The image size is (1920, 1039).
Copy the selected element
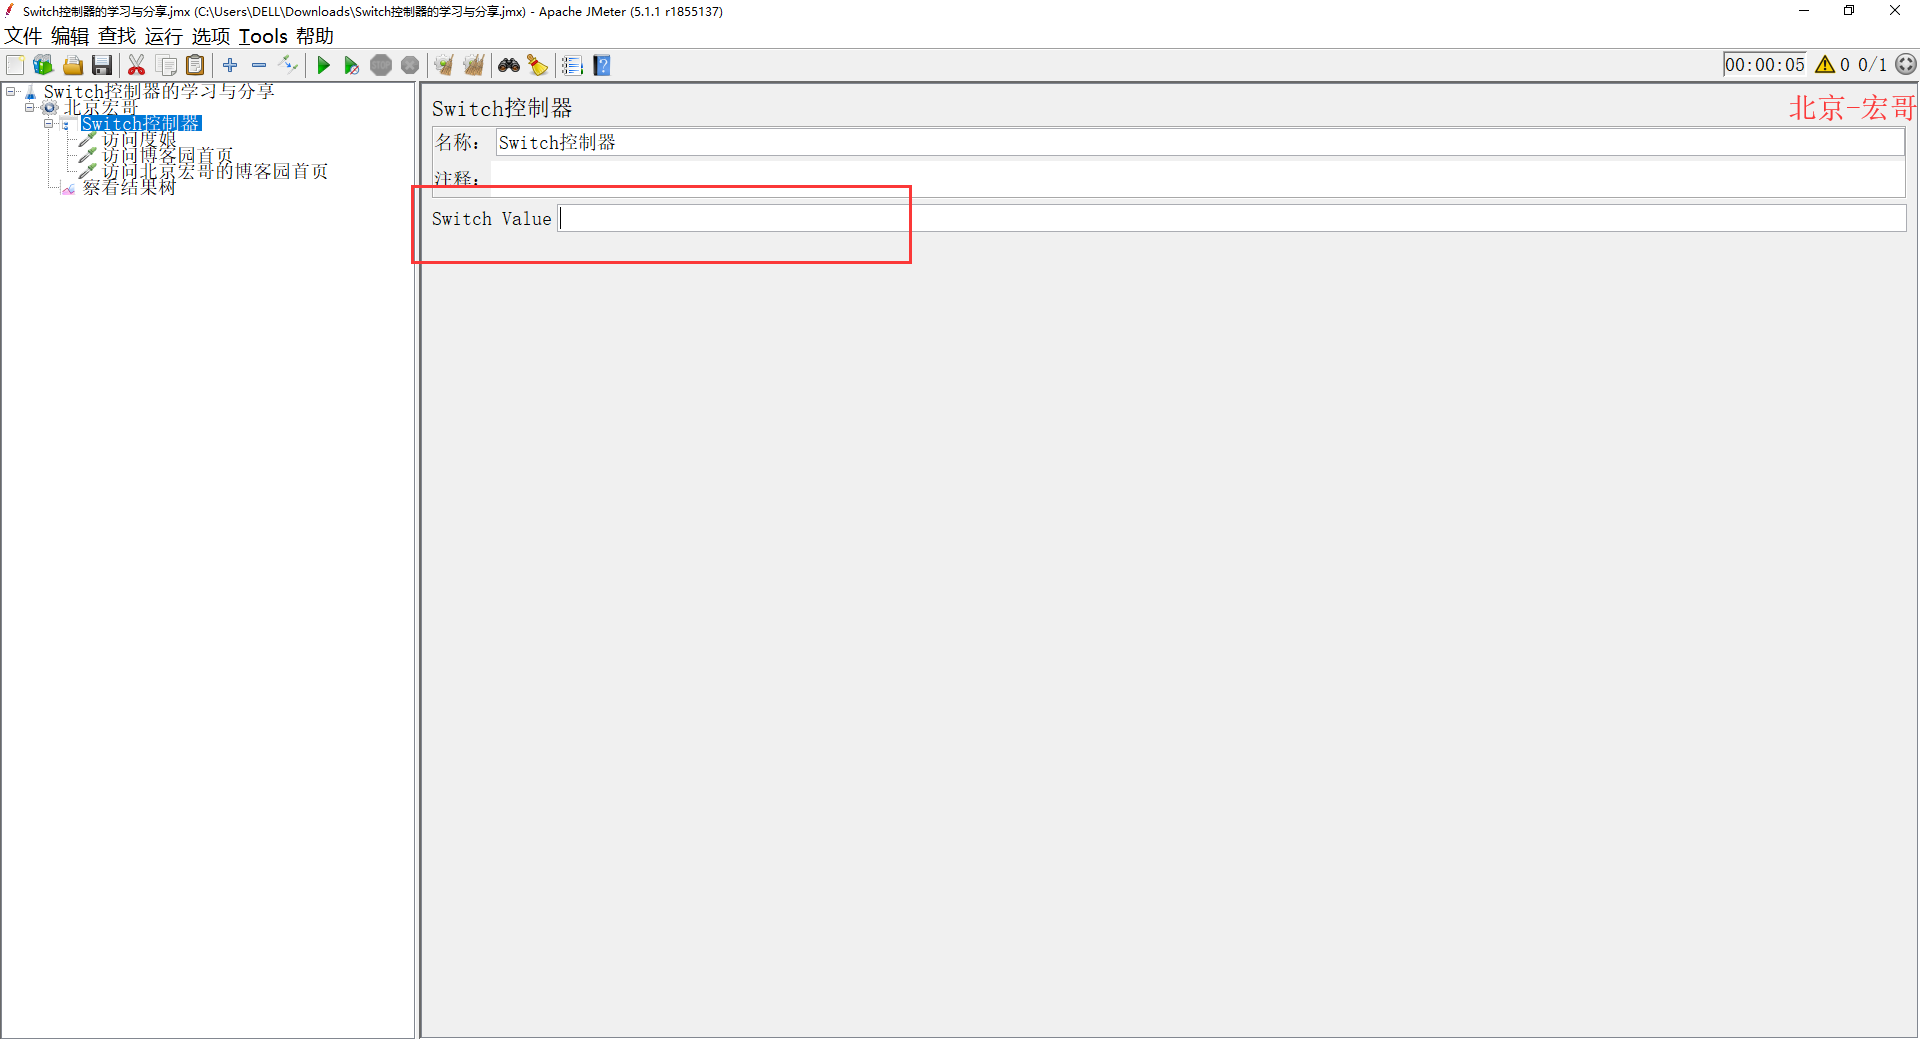[x=167, y=65]
